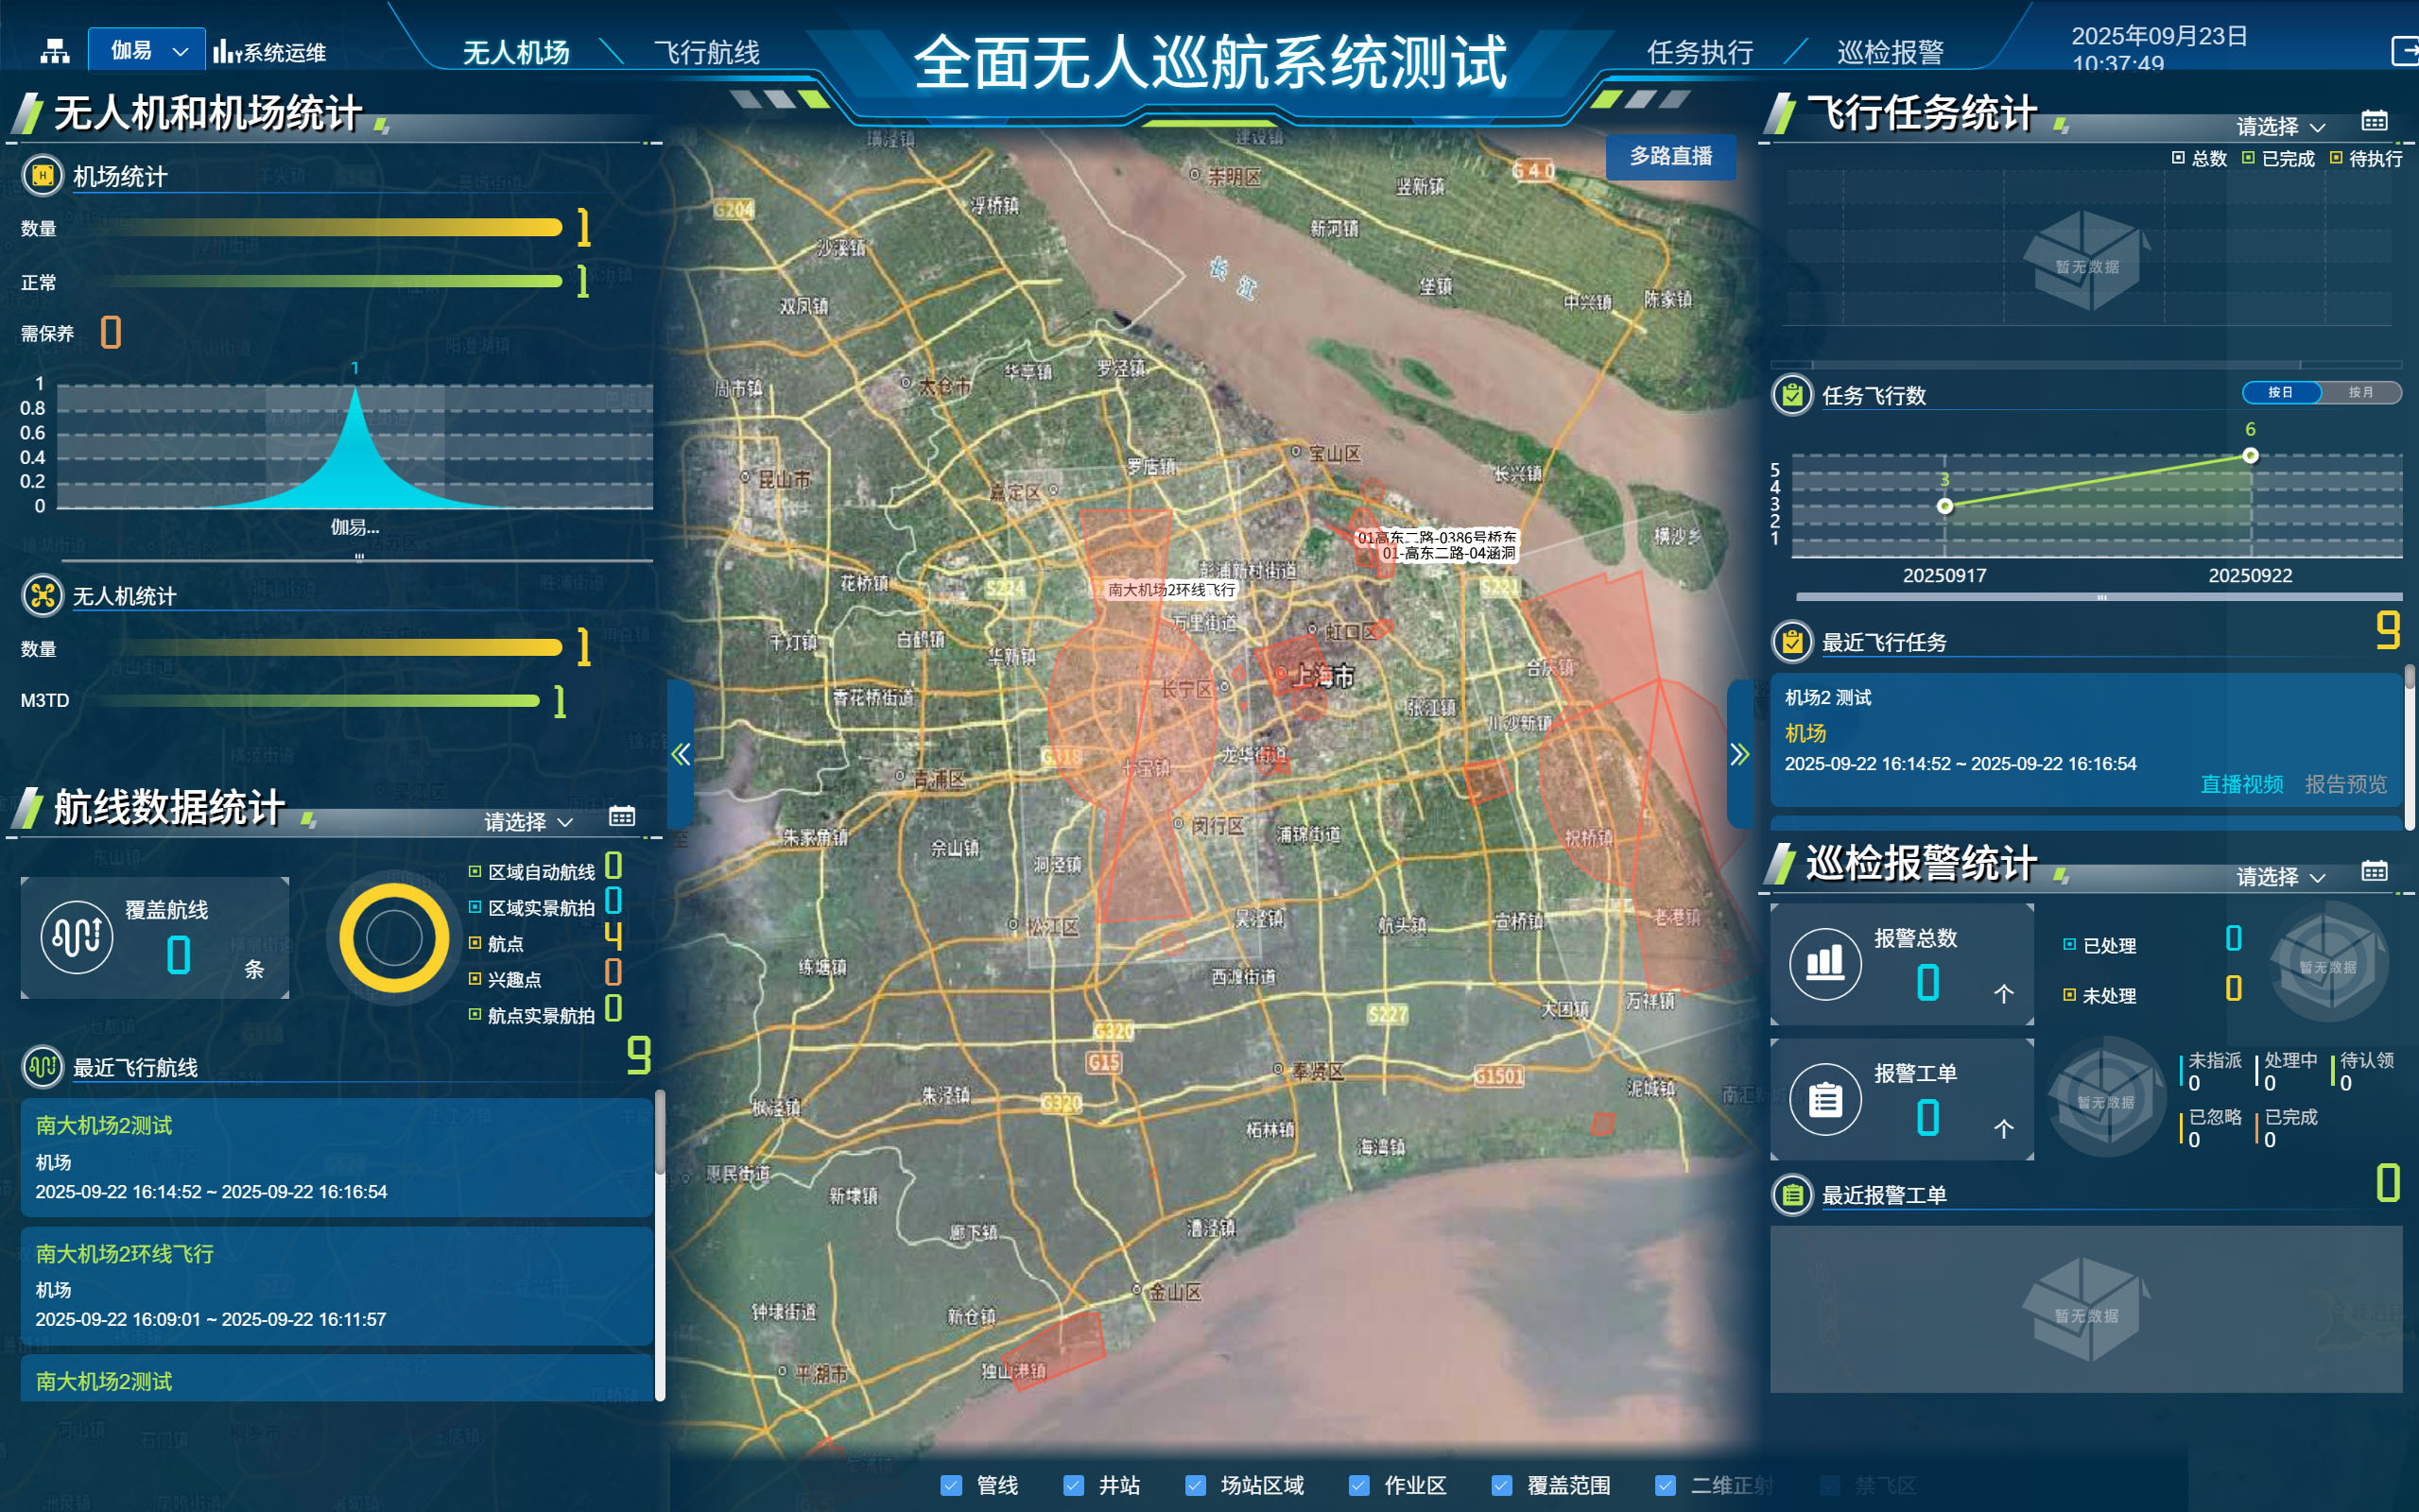The height and width of the screenshot is (1512, 2419).
Task: Click the logout icon at top-right
Action: [2404, 51]
